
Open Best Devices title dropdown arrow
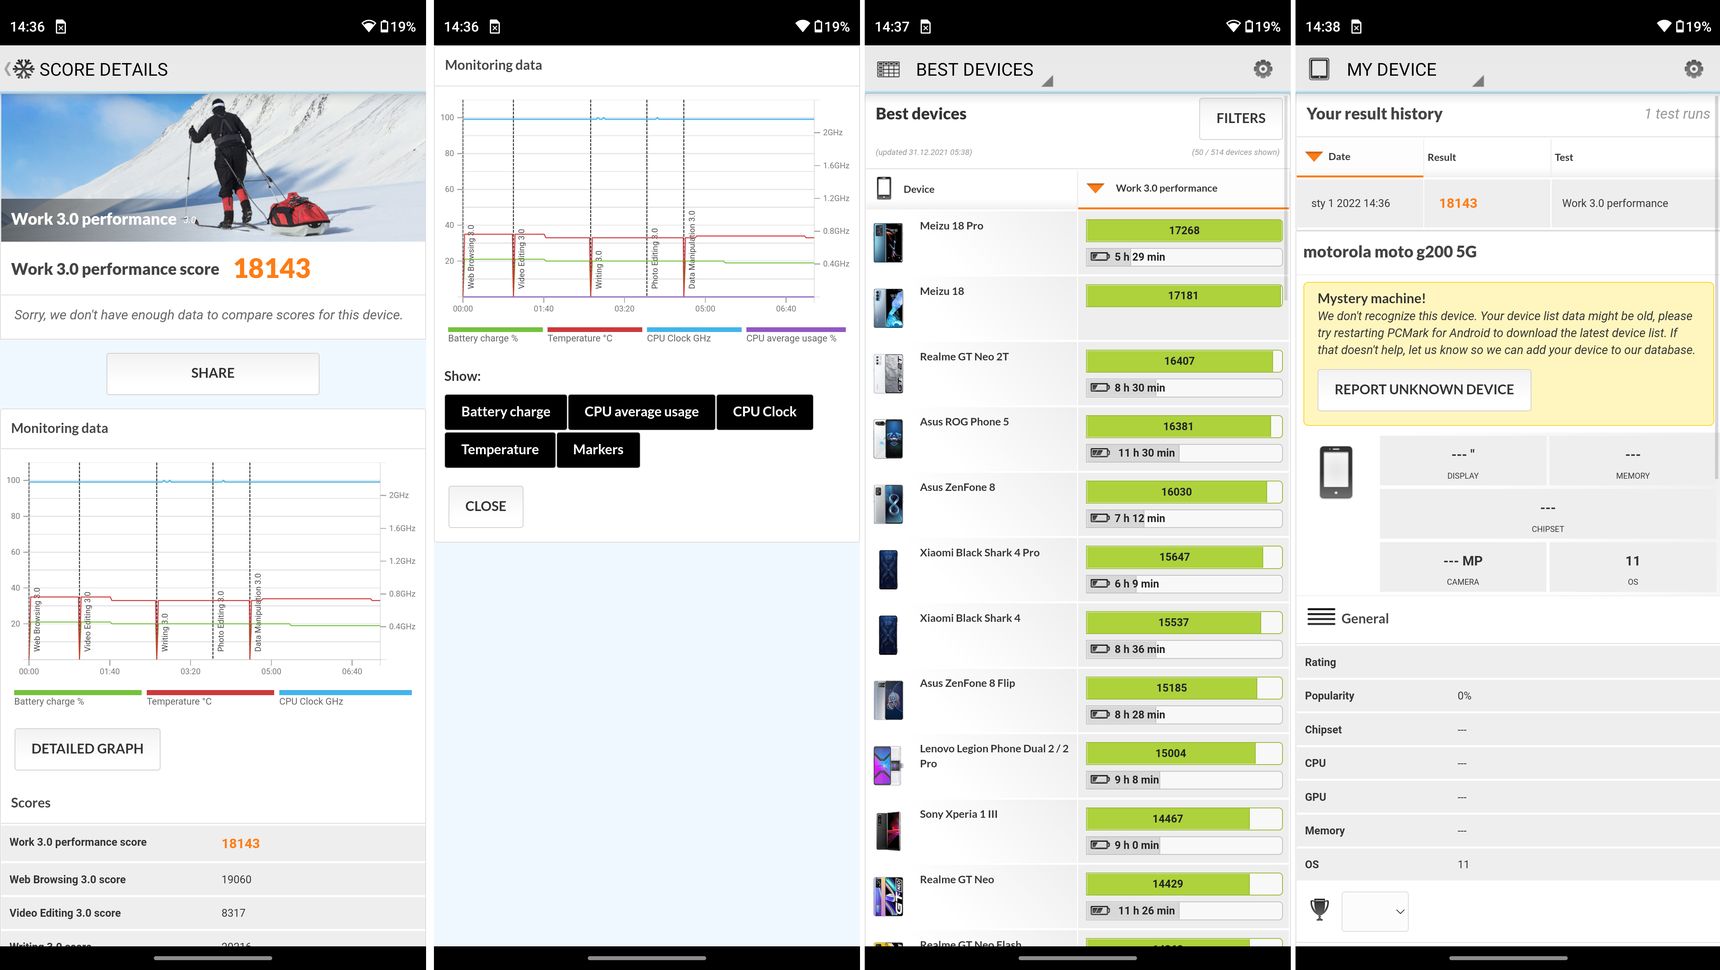(1047, 81)
